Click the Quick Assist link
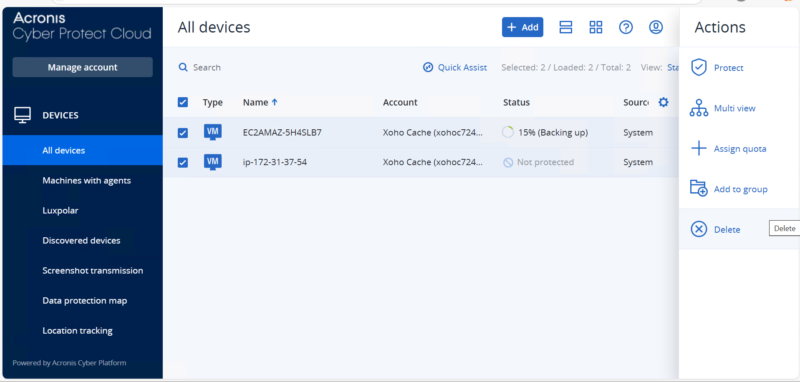Screen dimensions: 800x382 462,67
